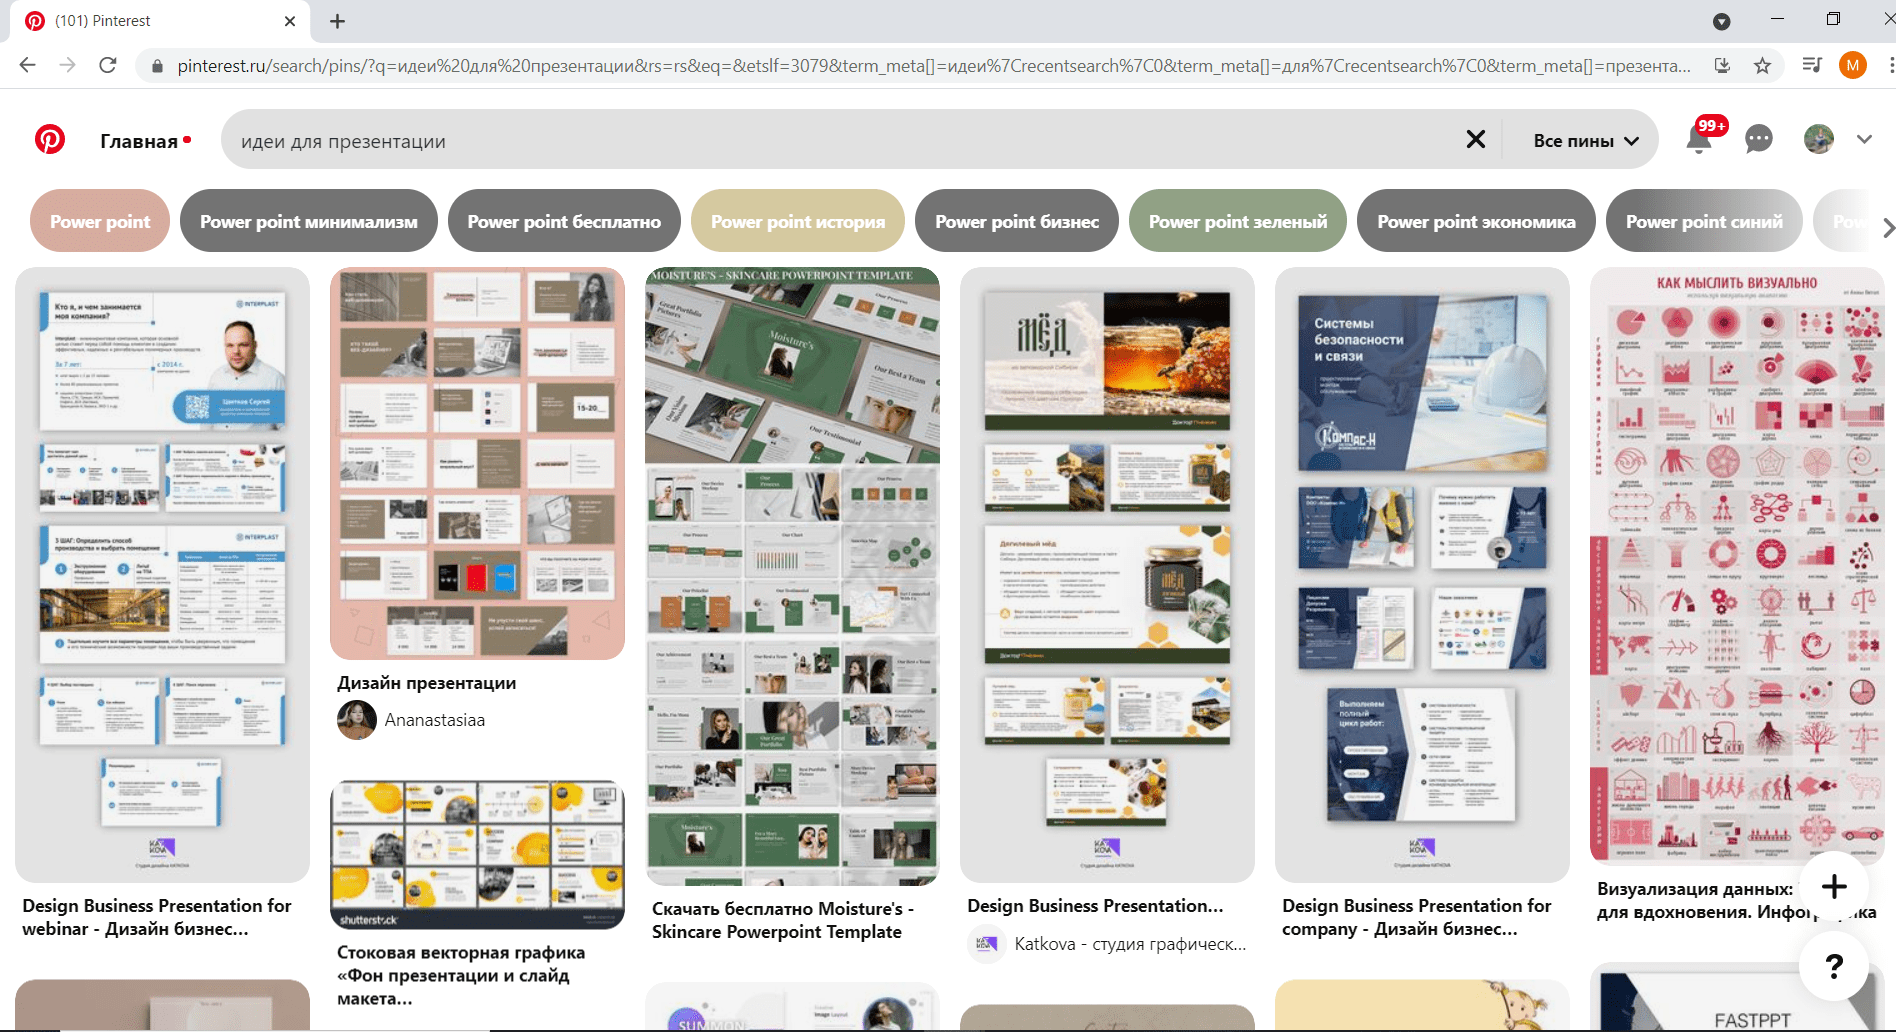Image resolution: width=1896 pixels, height=1032 pixels.
Task: Open the downloads icon in the toolbar
Action: [1722, 65]
